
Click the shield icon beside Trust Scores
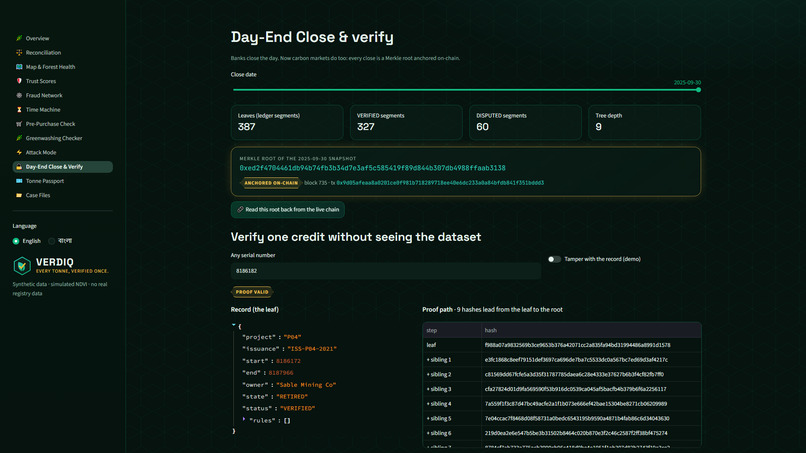tap(19, 81)
